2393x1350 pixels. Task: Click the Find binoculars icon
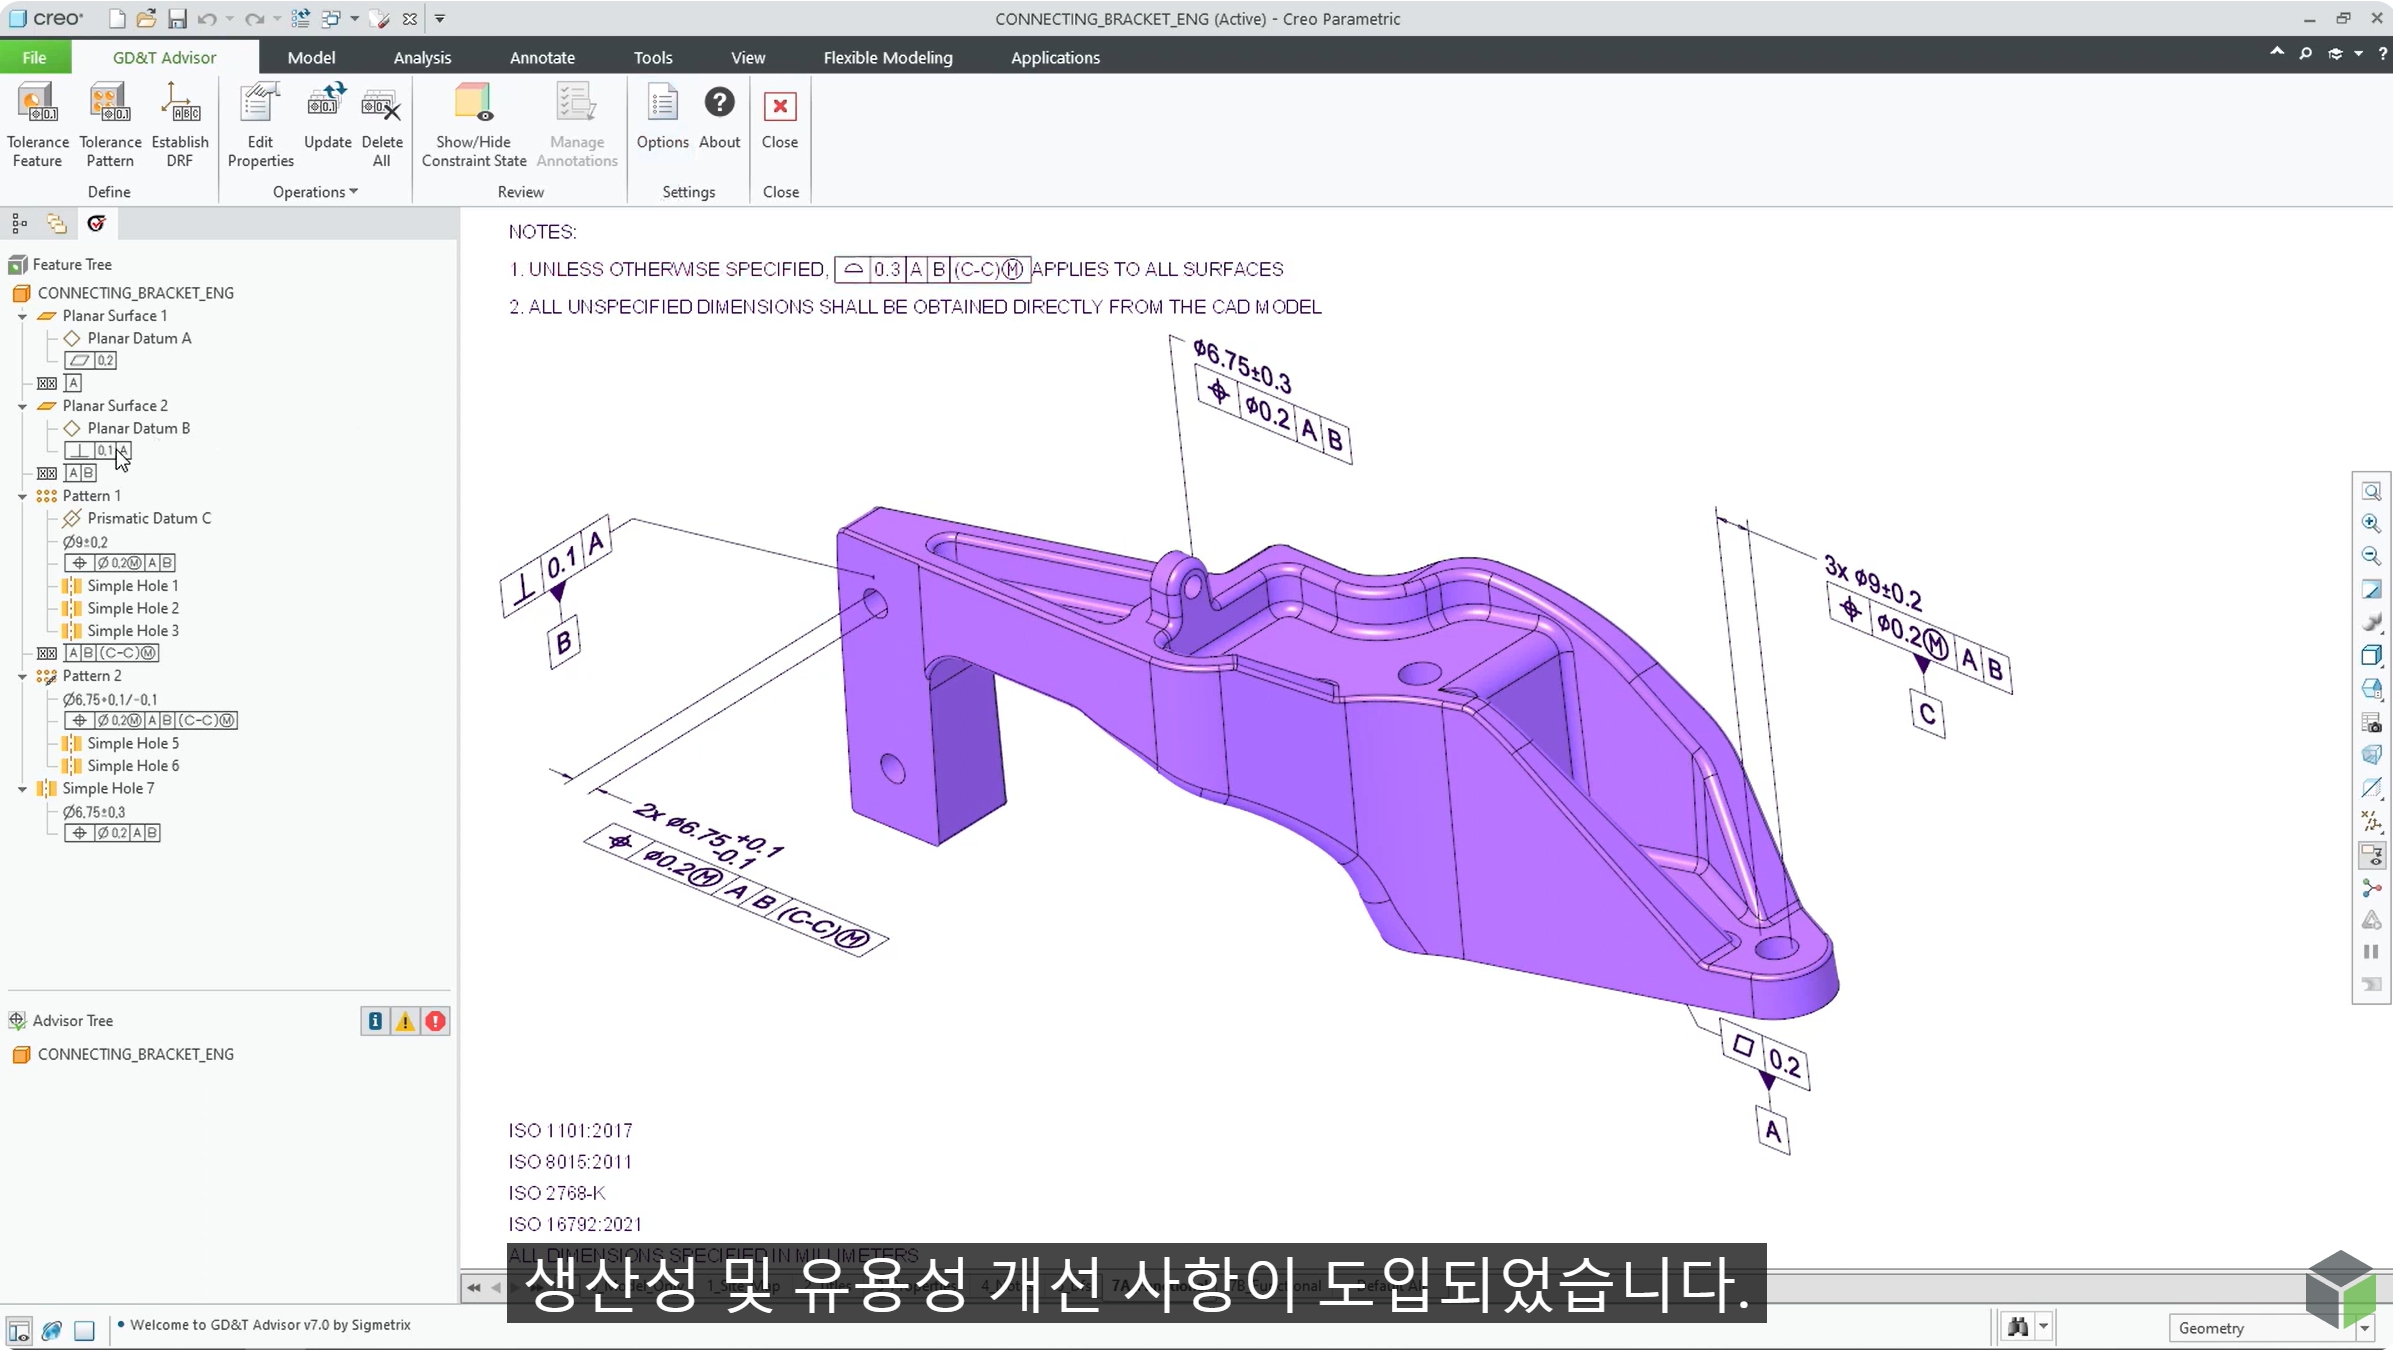(x=2018, y=1327)
